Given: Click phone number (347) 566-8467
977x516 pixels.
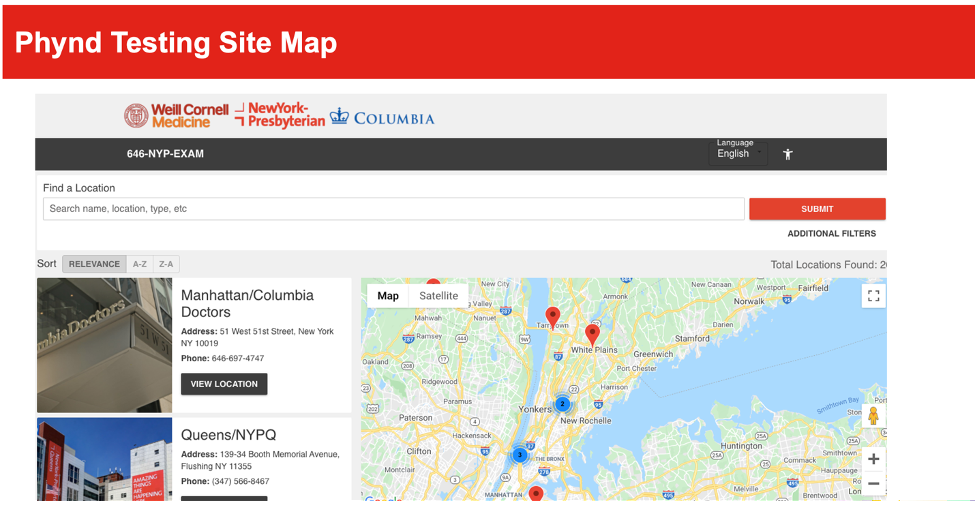Looking at the screenshot, I should point(241,481).
